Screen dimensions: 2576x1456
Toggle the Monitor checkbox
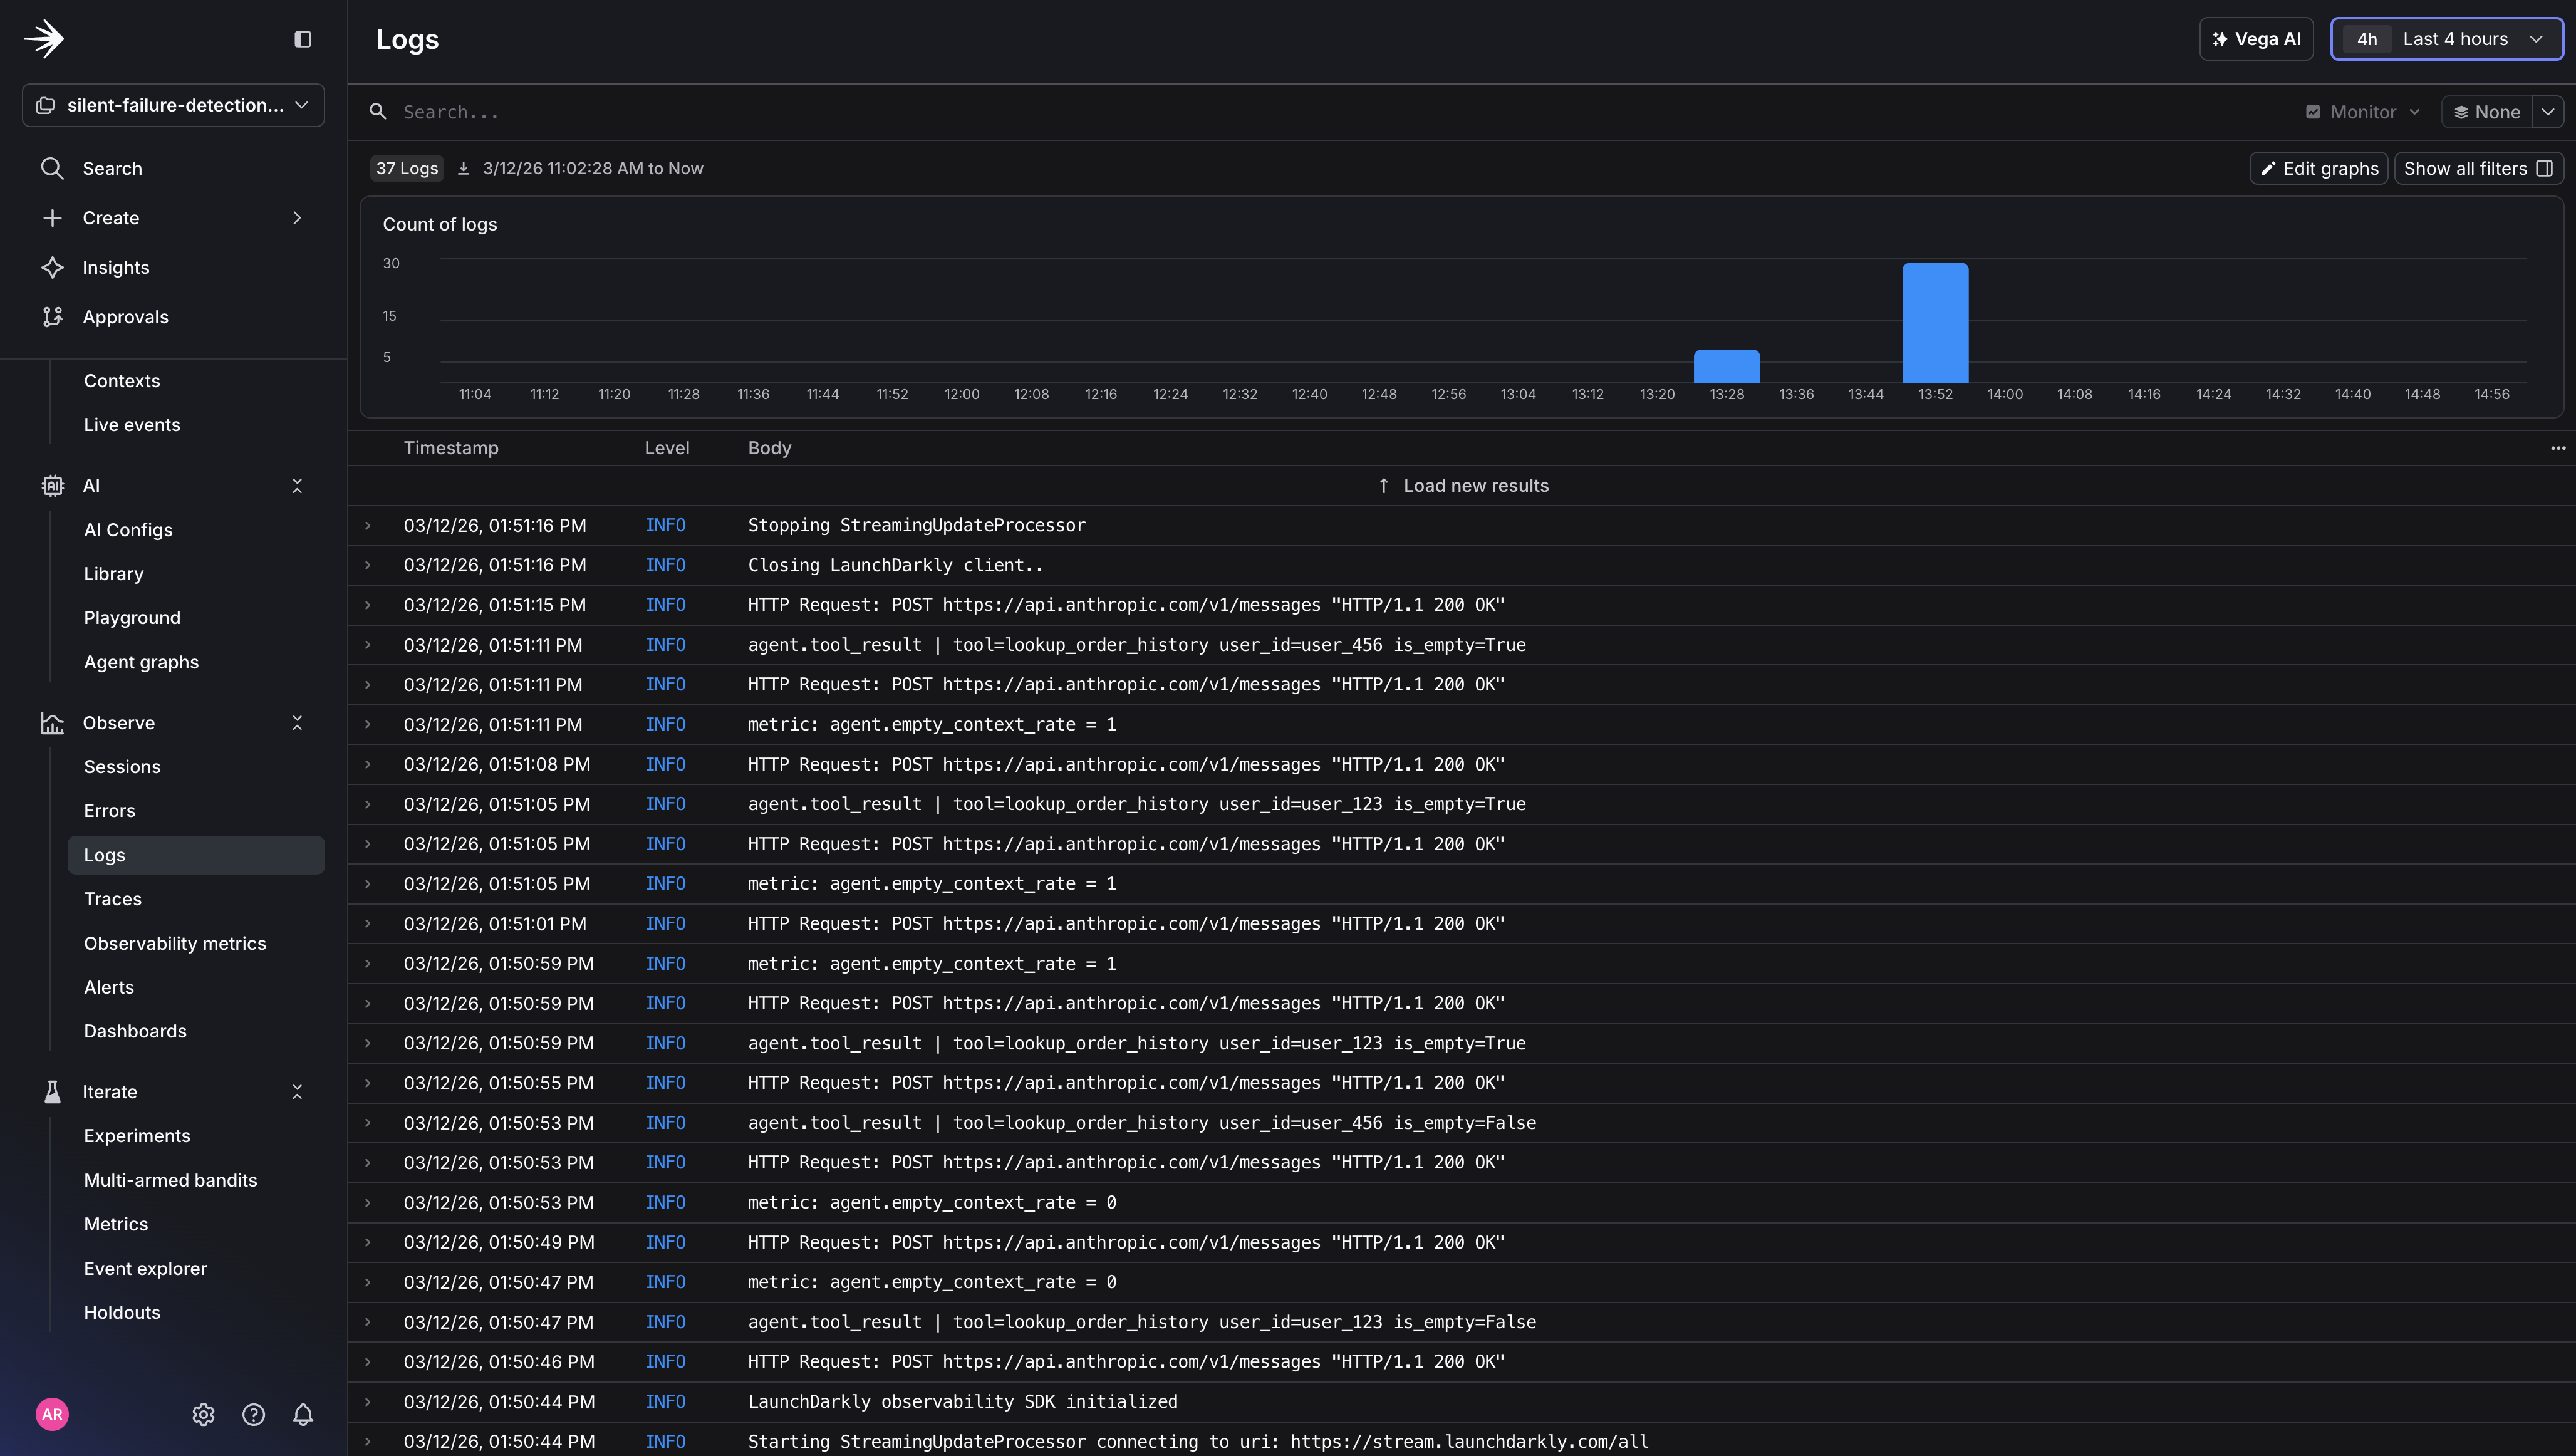coord(2313,111)
